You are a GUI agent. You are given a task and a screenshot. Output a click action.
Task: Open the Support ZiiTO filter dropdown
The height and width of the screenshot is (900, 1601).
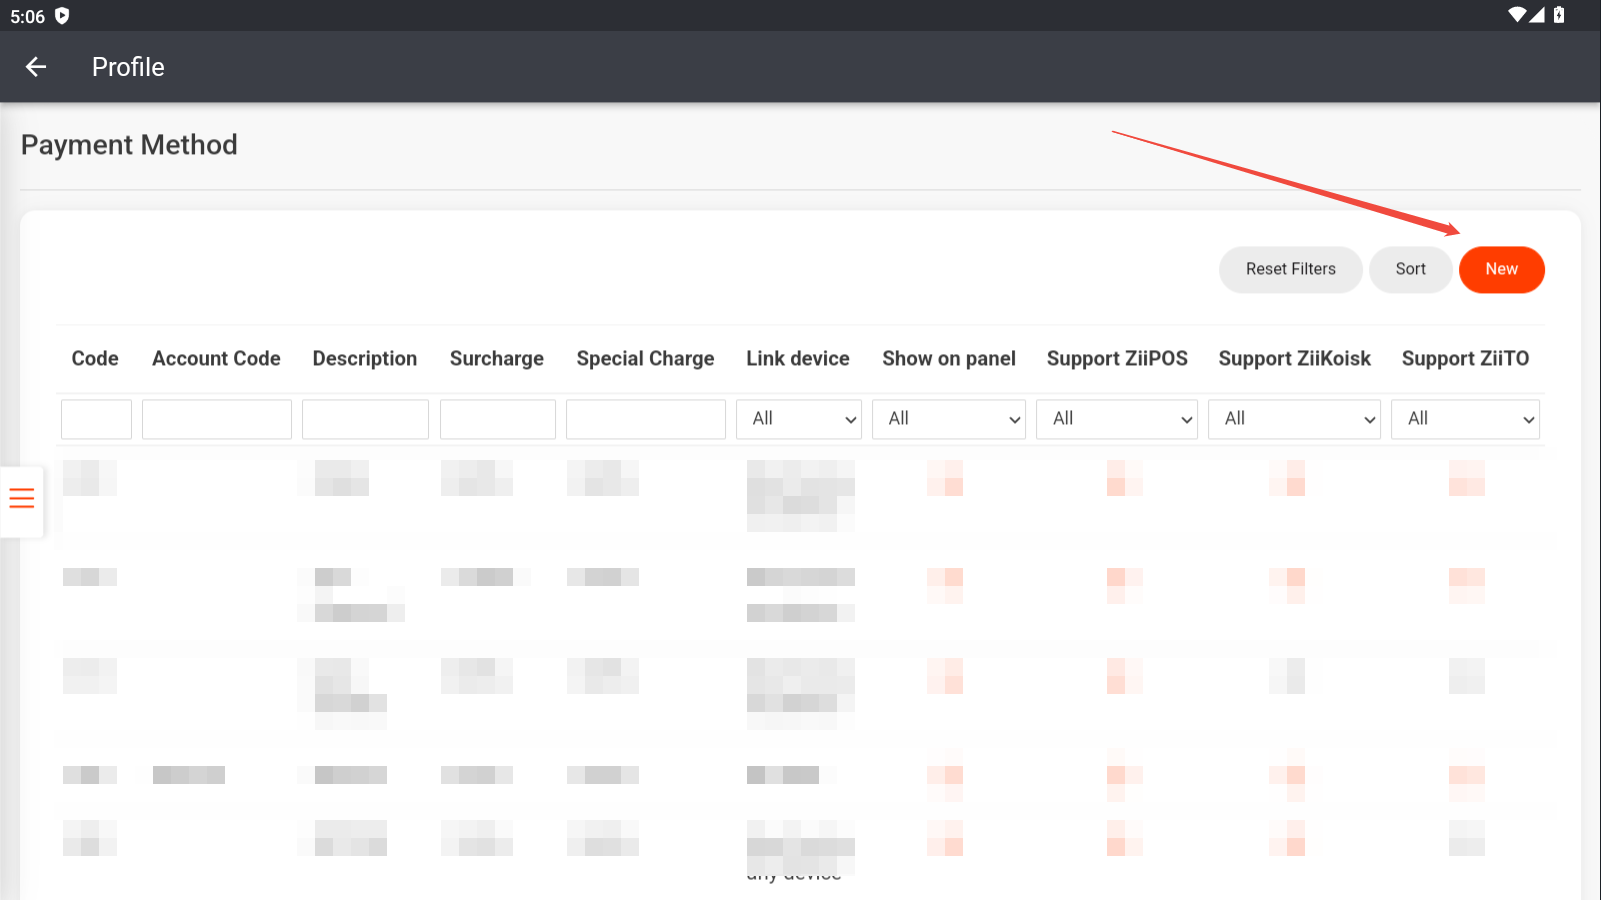(1465, 419)
